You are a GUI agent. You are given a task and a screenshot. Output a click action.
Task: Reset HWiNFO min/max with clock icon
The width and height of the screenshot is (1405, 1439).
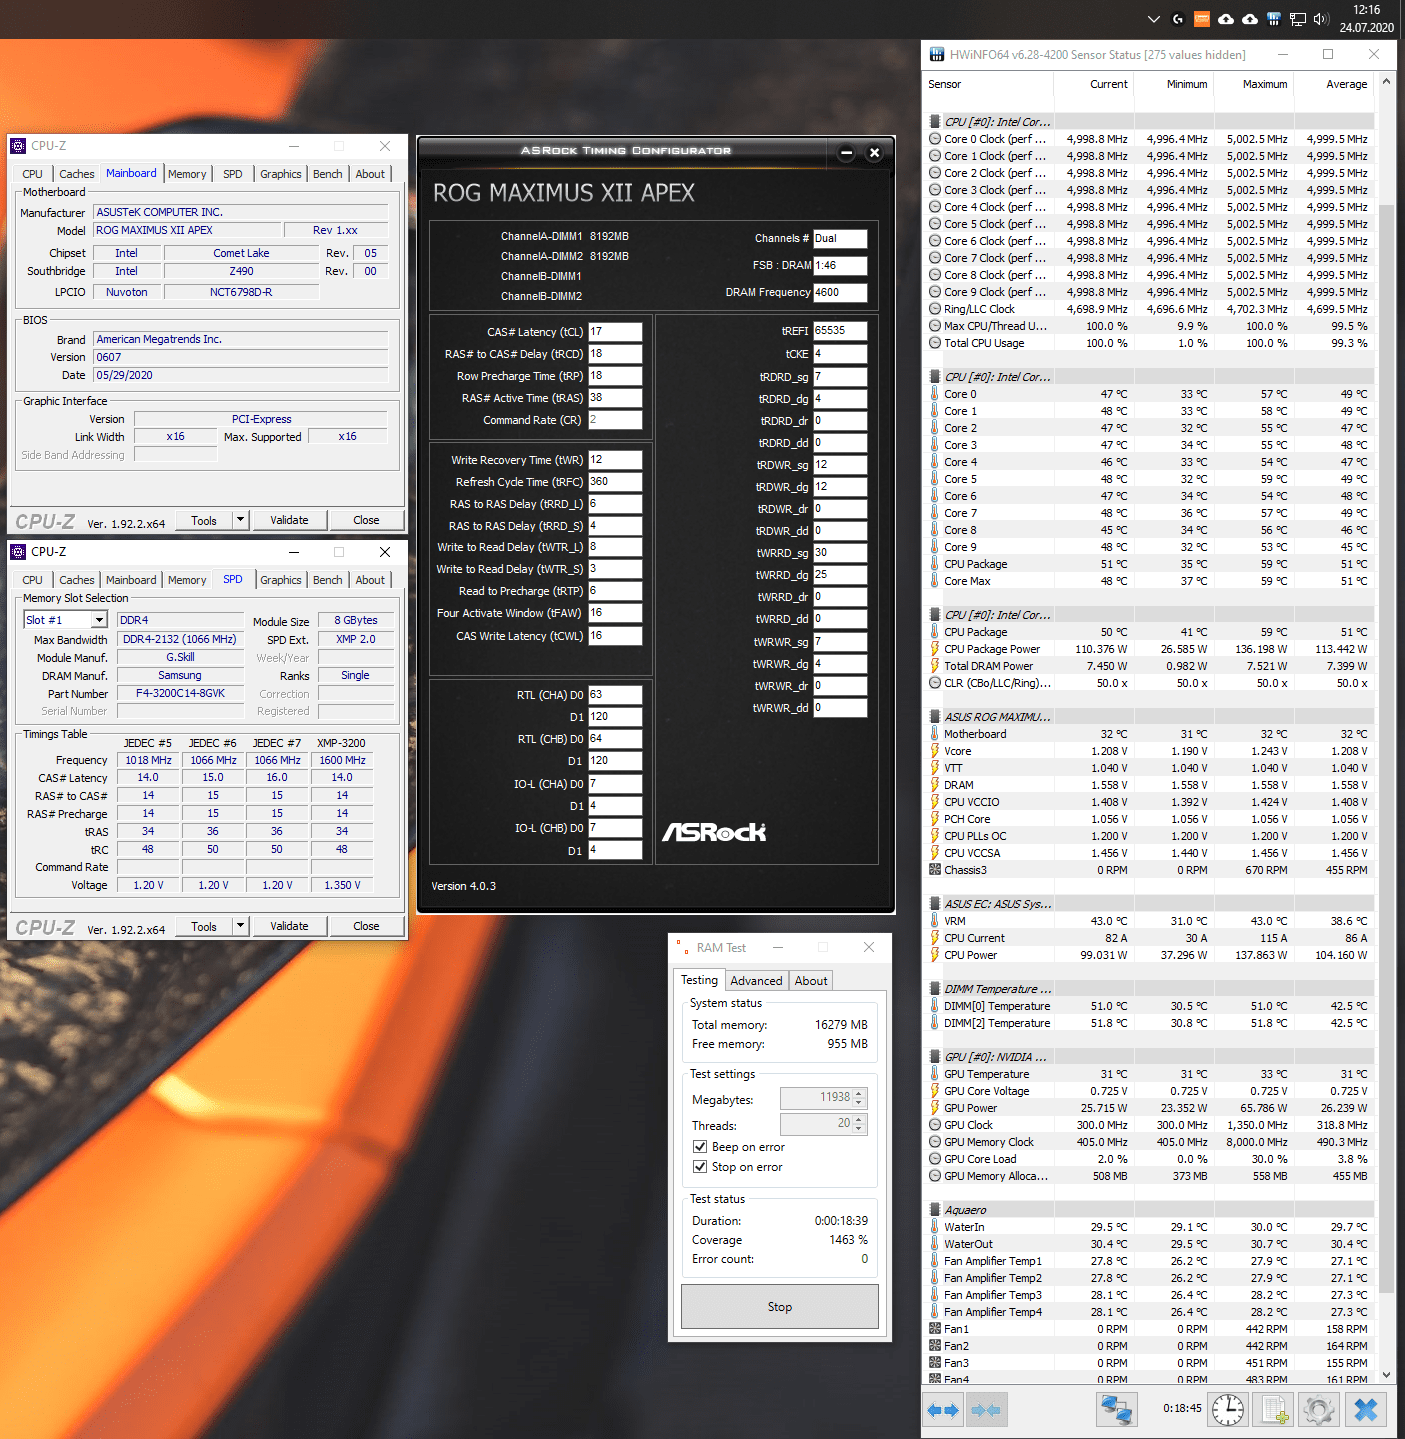1228,1410
